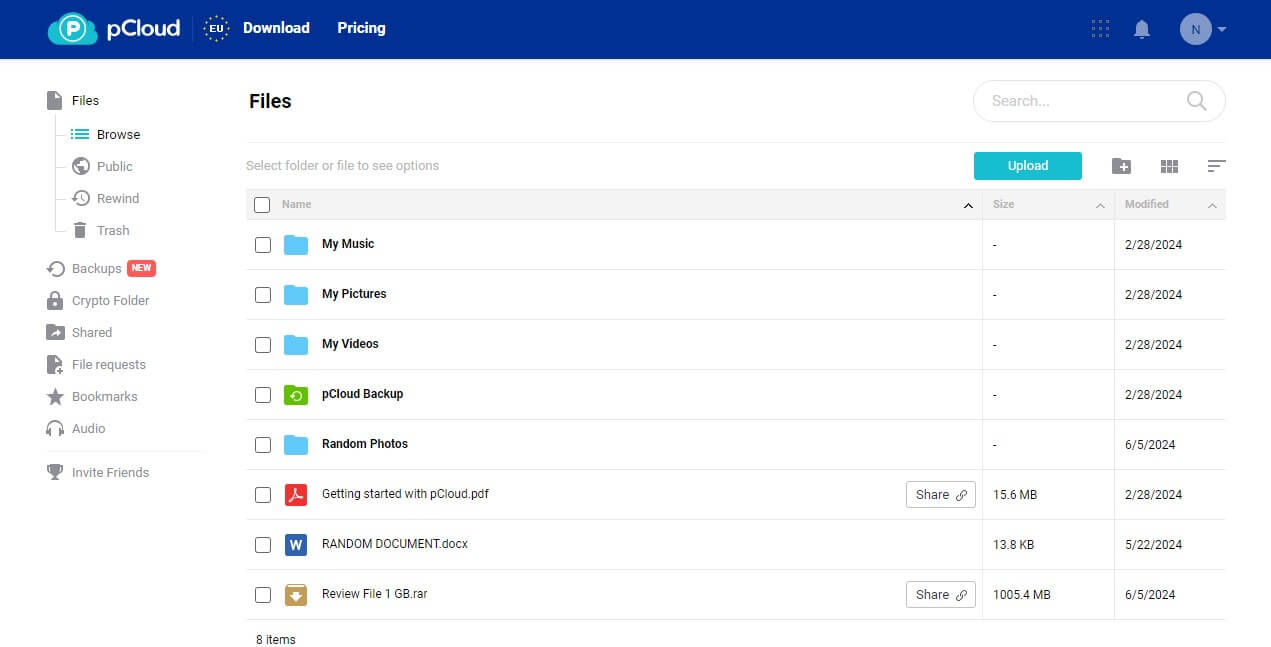Screen dimensions: 1271x647
Task: Open Shared in the sidebar
Action: 92,332
